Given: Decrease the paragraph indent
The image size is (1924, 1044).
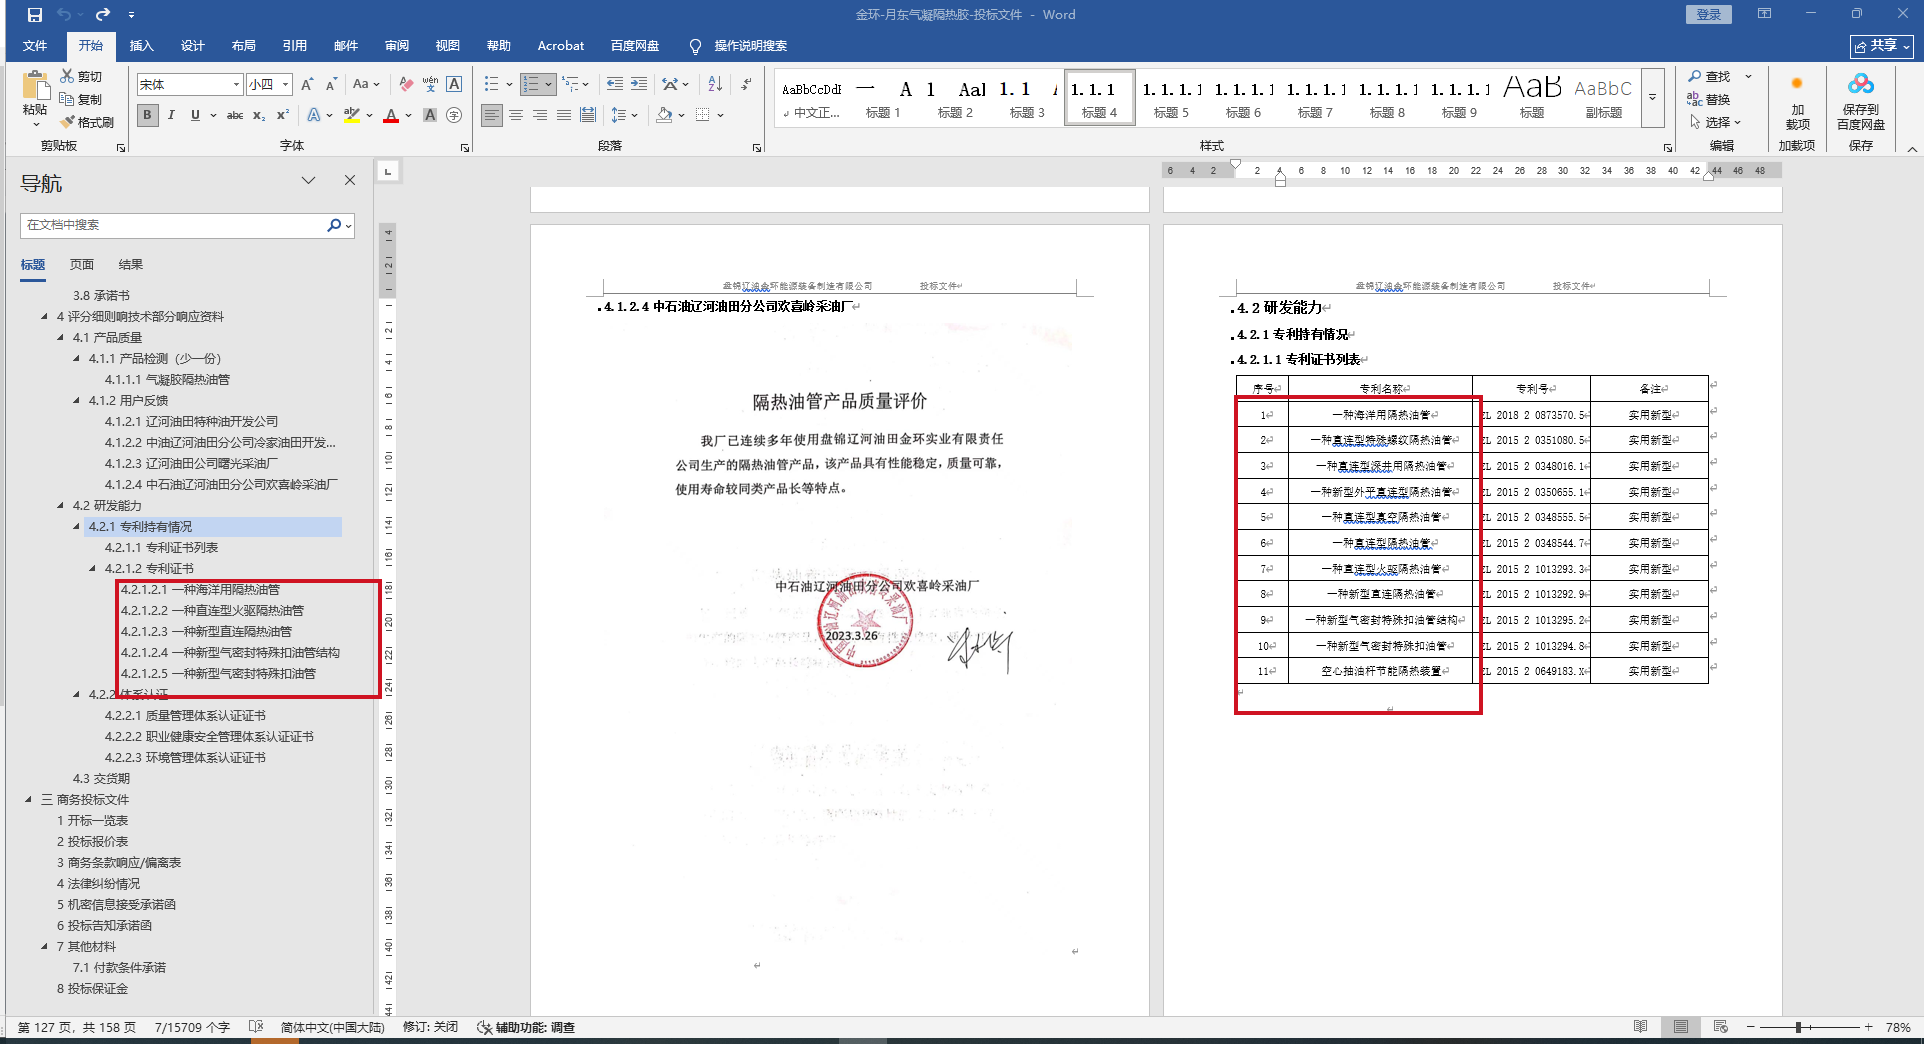Looking at the screenshot, I should point(614,85).
